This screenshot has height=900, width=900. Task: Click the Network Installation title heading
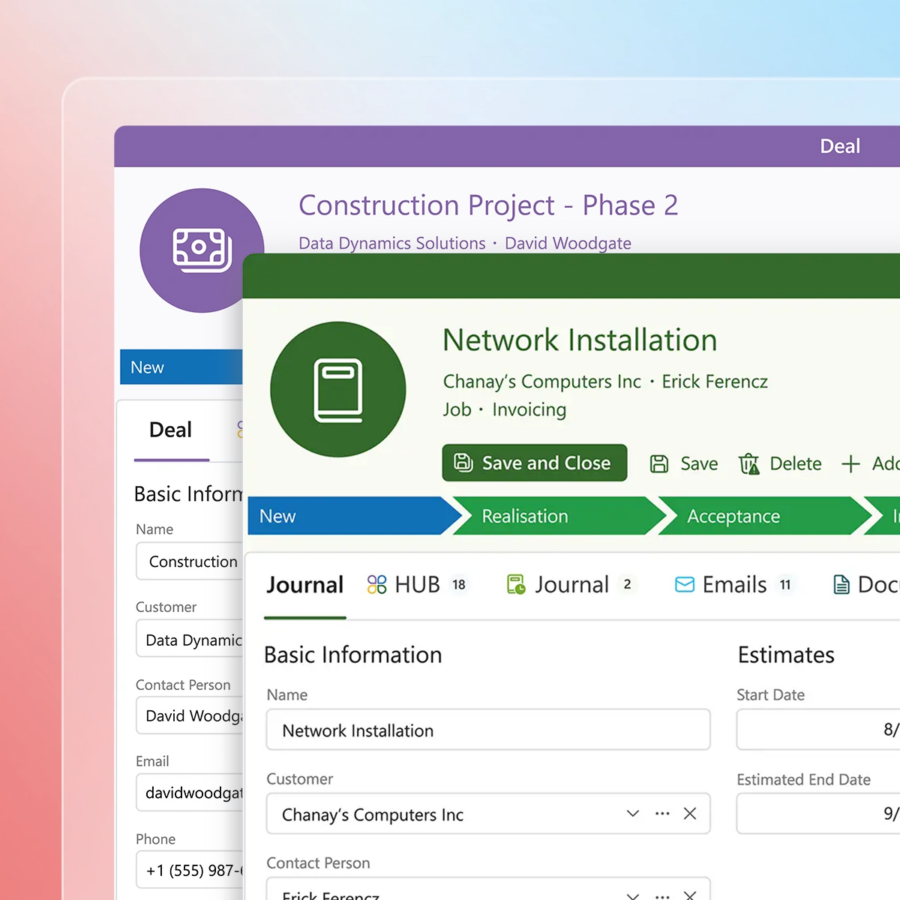(580, 340)
